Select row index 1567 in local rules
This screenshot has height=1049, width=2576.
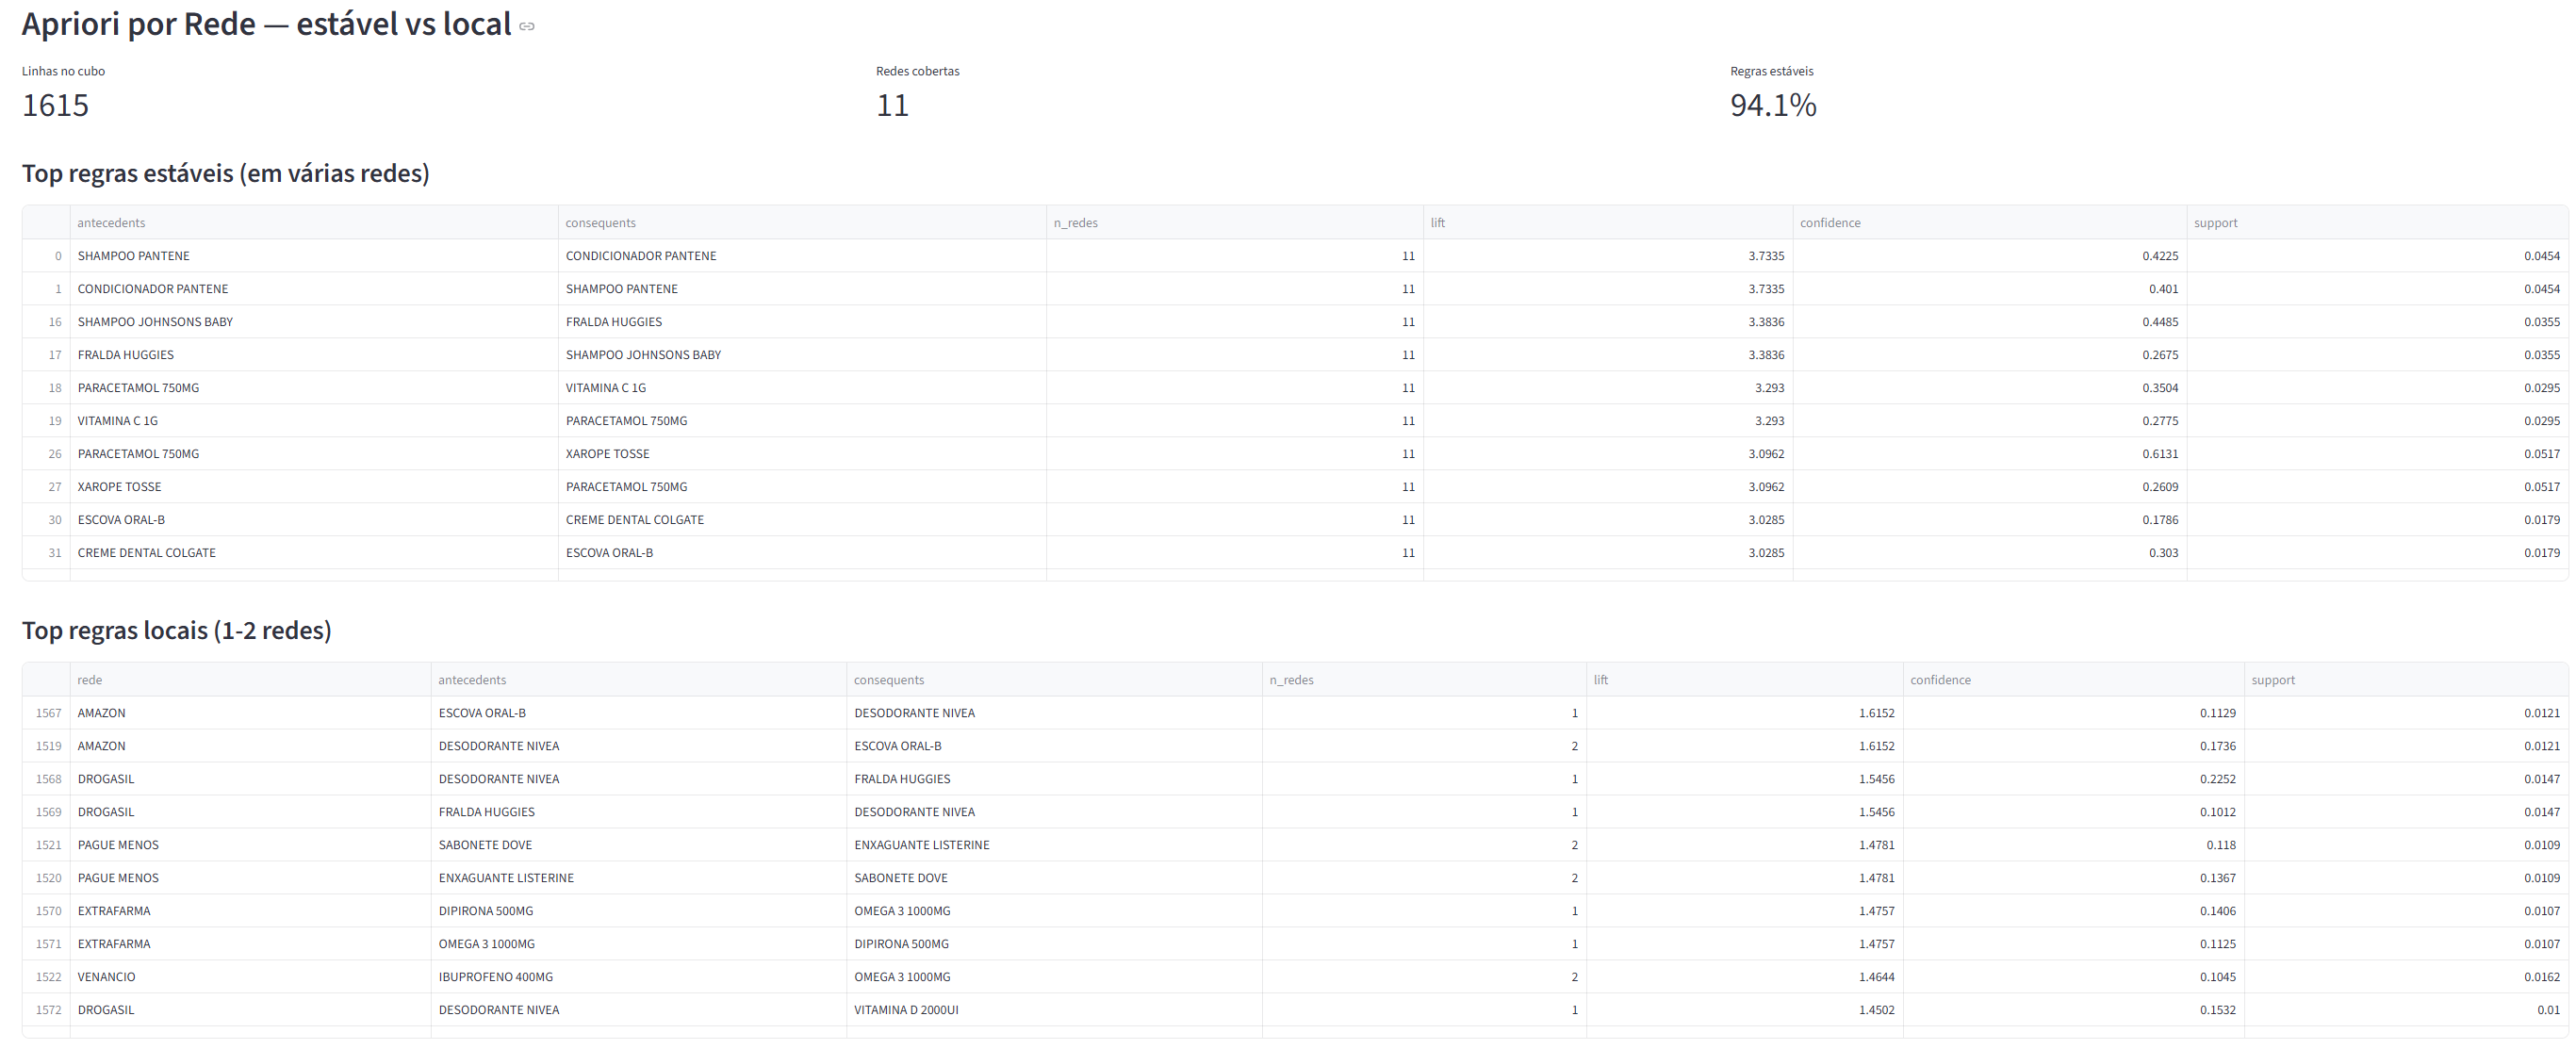47,712
